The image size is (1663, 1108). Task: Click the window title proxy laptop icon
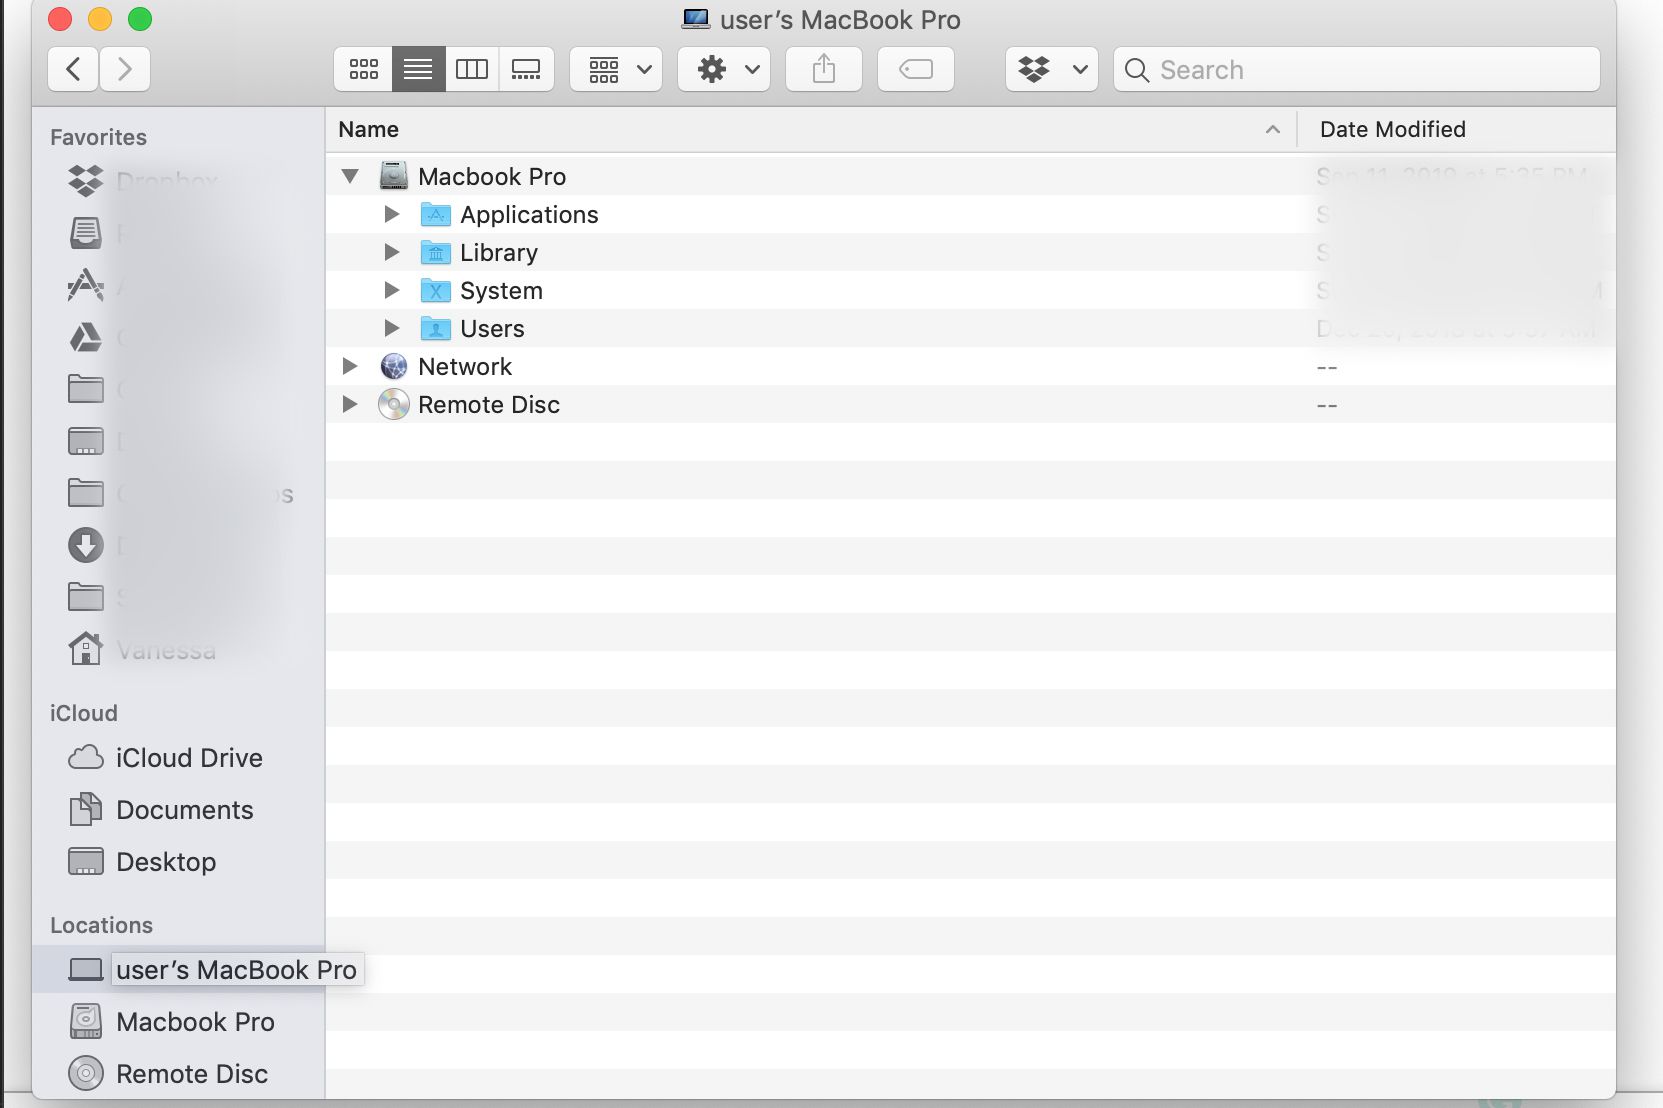(696, 19)
